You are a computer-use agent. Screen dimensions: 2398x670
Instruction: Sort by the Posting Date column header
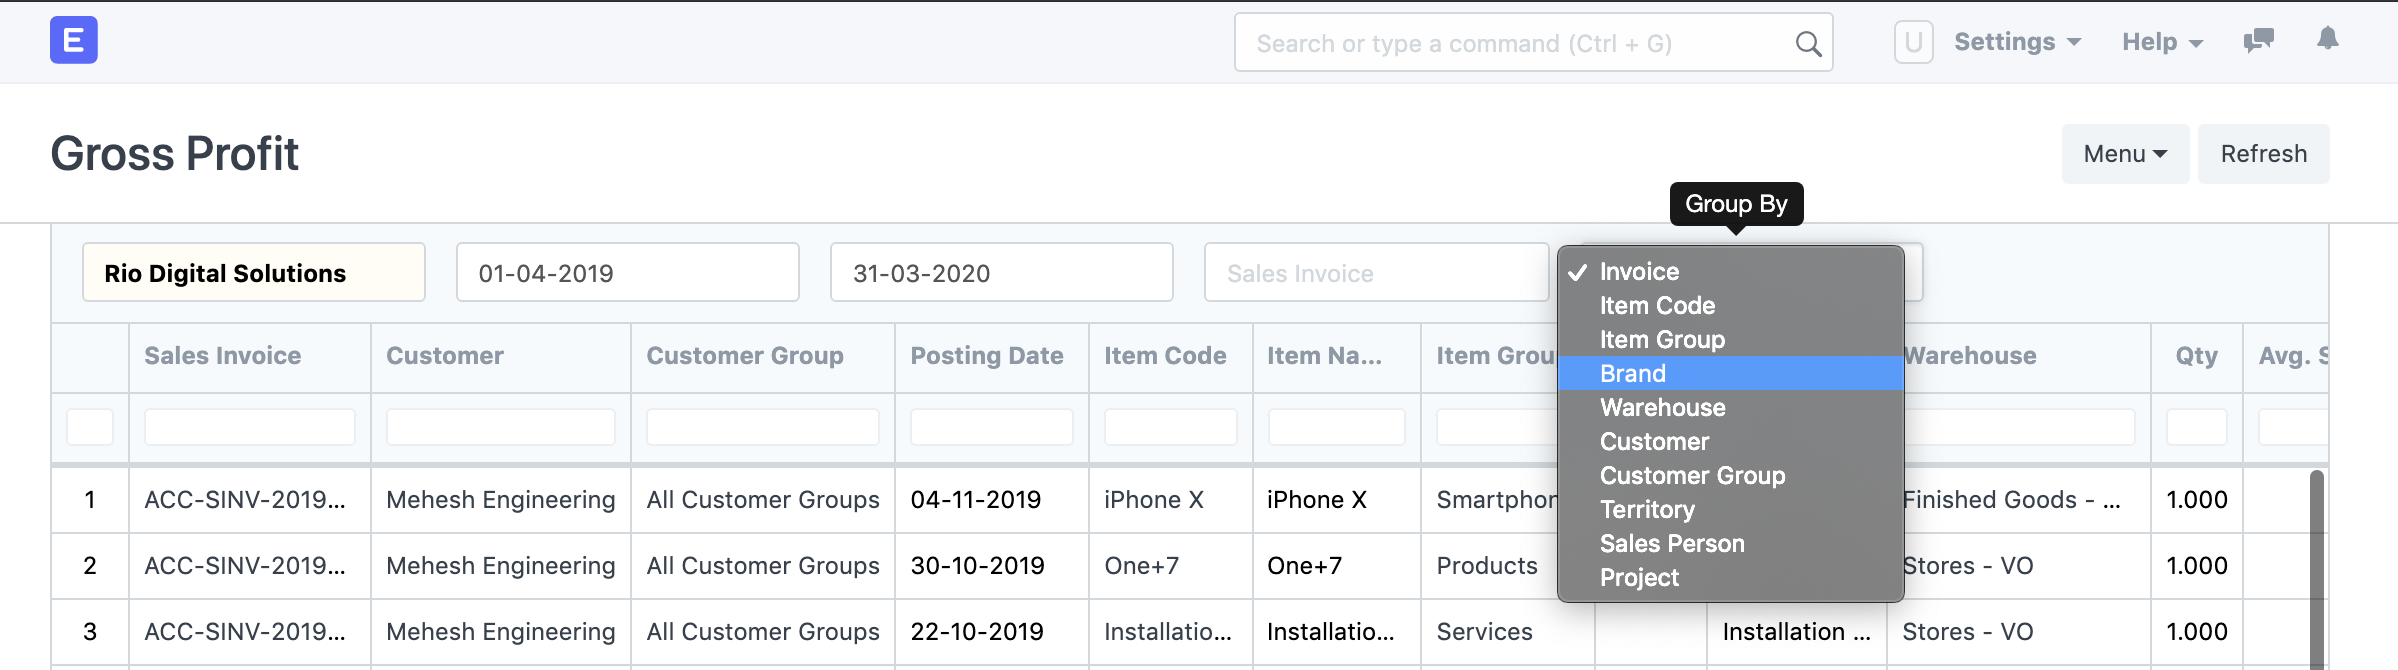[987, 356]
